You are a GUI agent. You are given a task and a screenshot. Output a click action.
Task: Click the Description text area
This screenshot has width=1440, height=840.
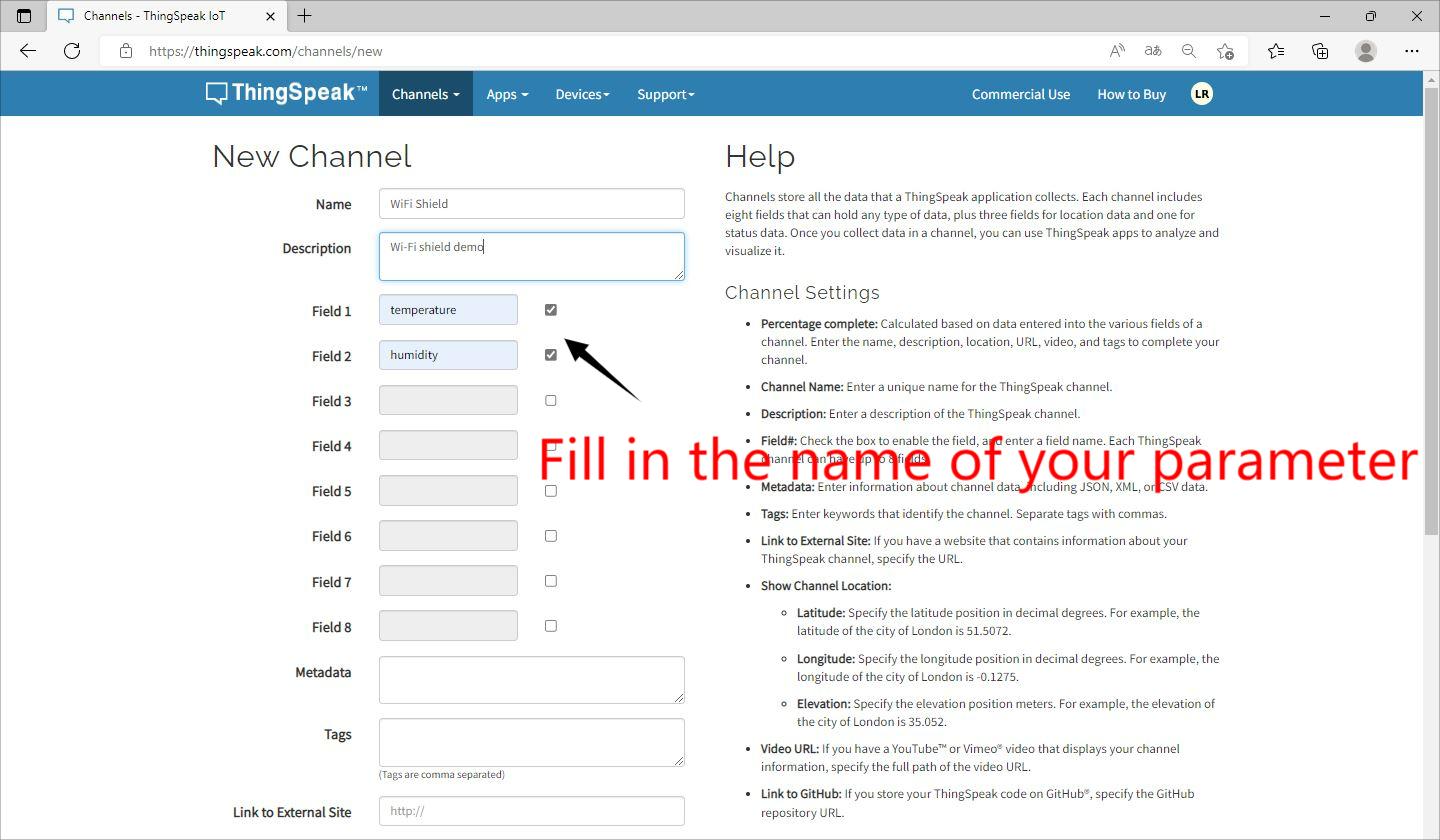coord(532,256)
